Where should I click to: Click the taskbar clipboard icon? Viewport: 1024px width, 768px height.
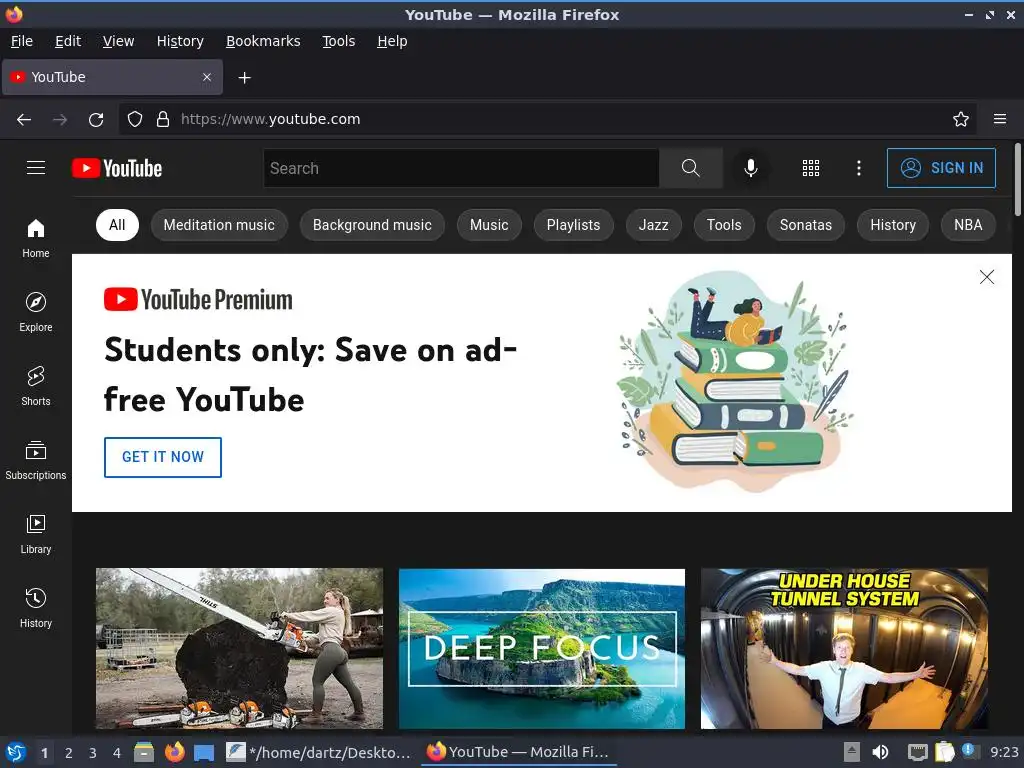944,752
